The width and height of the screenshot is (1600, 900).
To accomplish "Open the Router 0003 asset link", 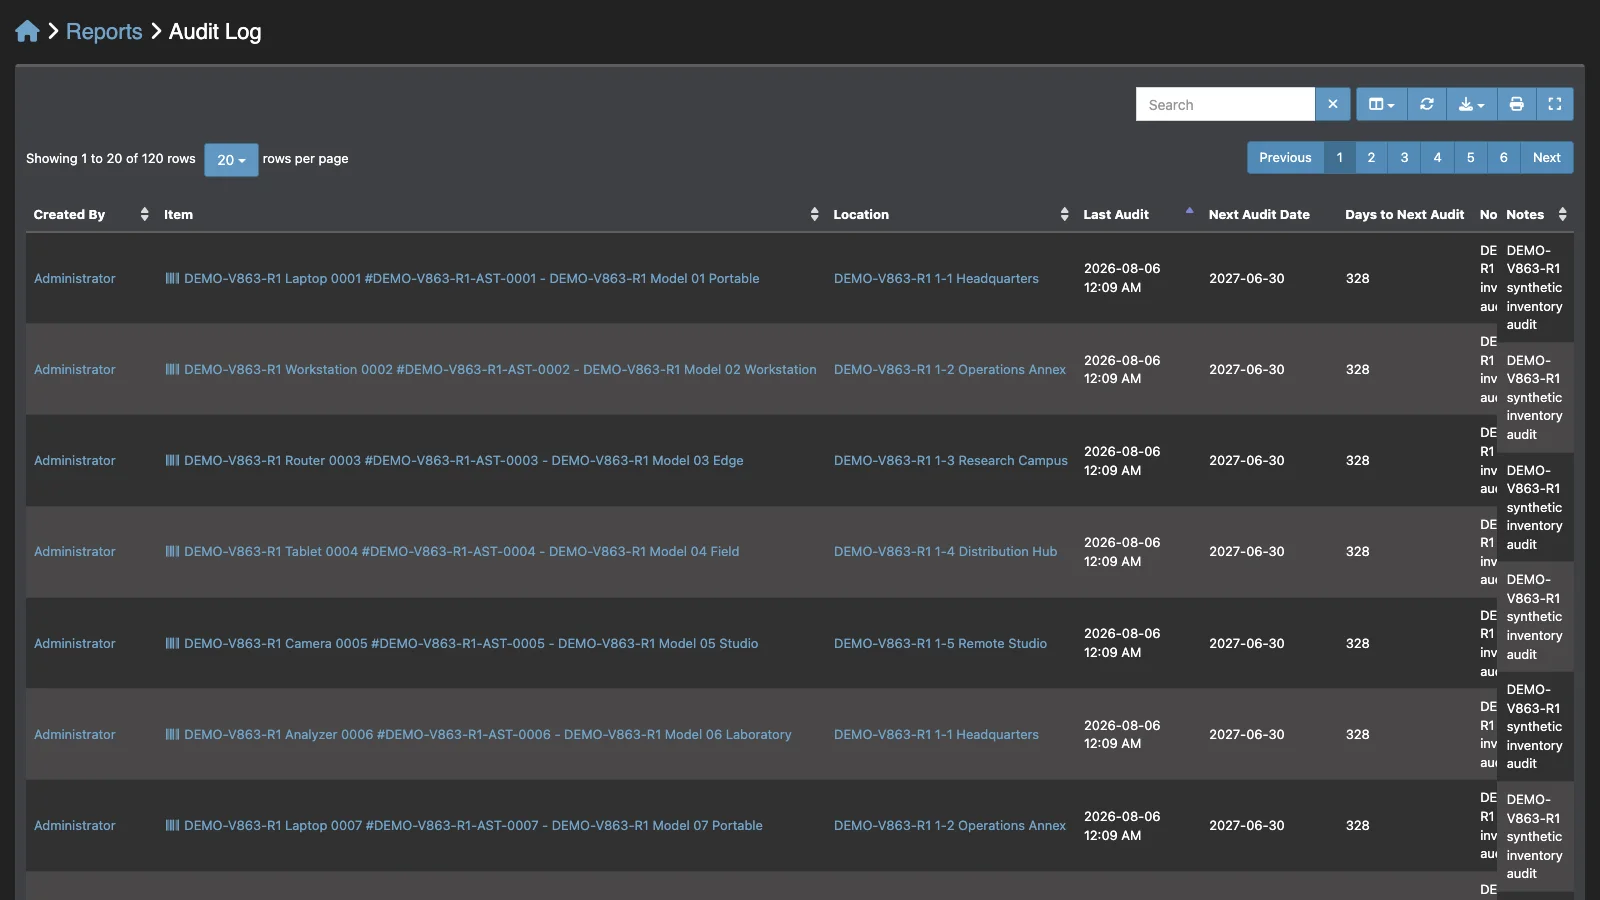I will 464,460.
